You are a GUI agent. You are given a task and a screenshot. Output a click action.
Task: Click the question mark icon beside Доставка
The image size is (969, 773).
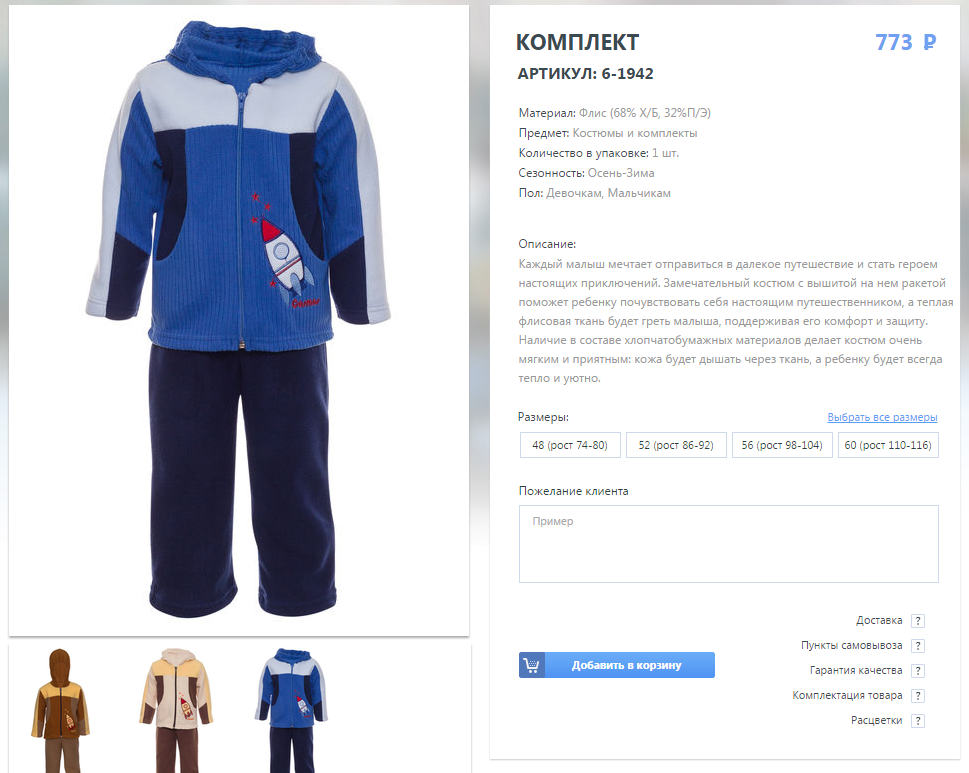(918, 621)
